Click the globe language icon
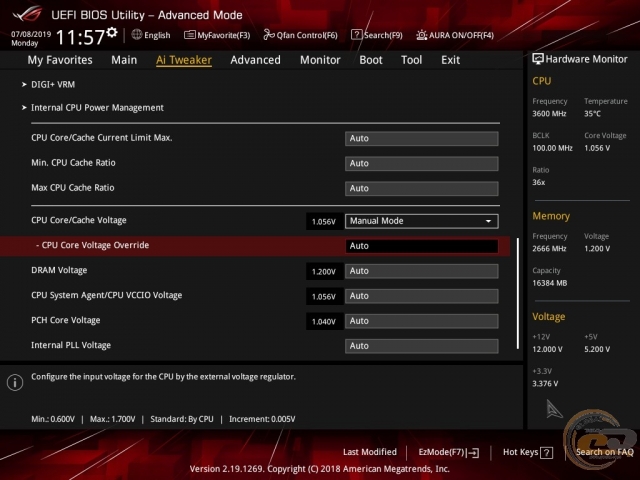Viewport: 640px width, 480px height. coord(137,35)
